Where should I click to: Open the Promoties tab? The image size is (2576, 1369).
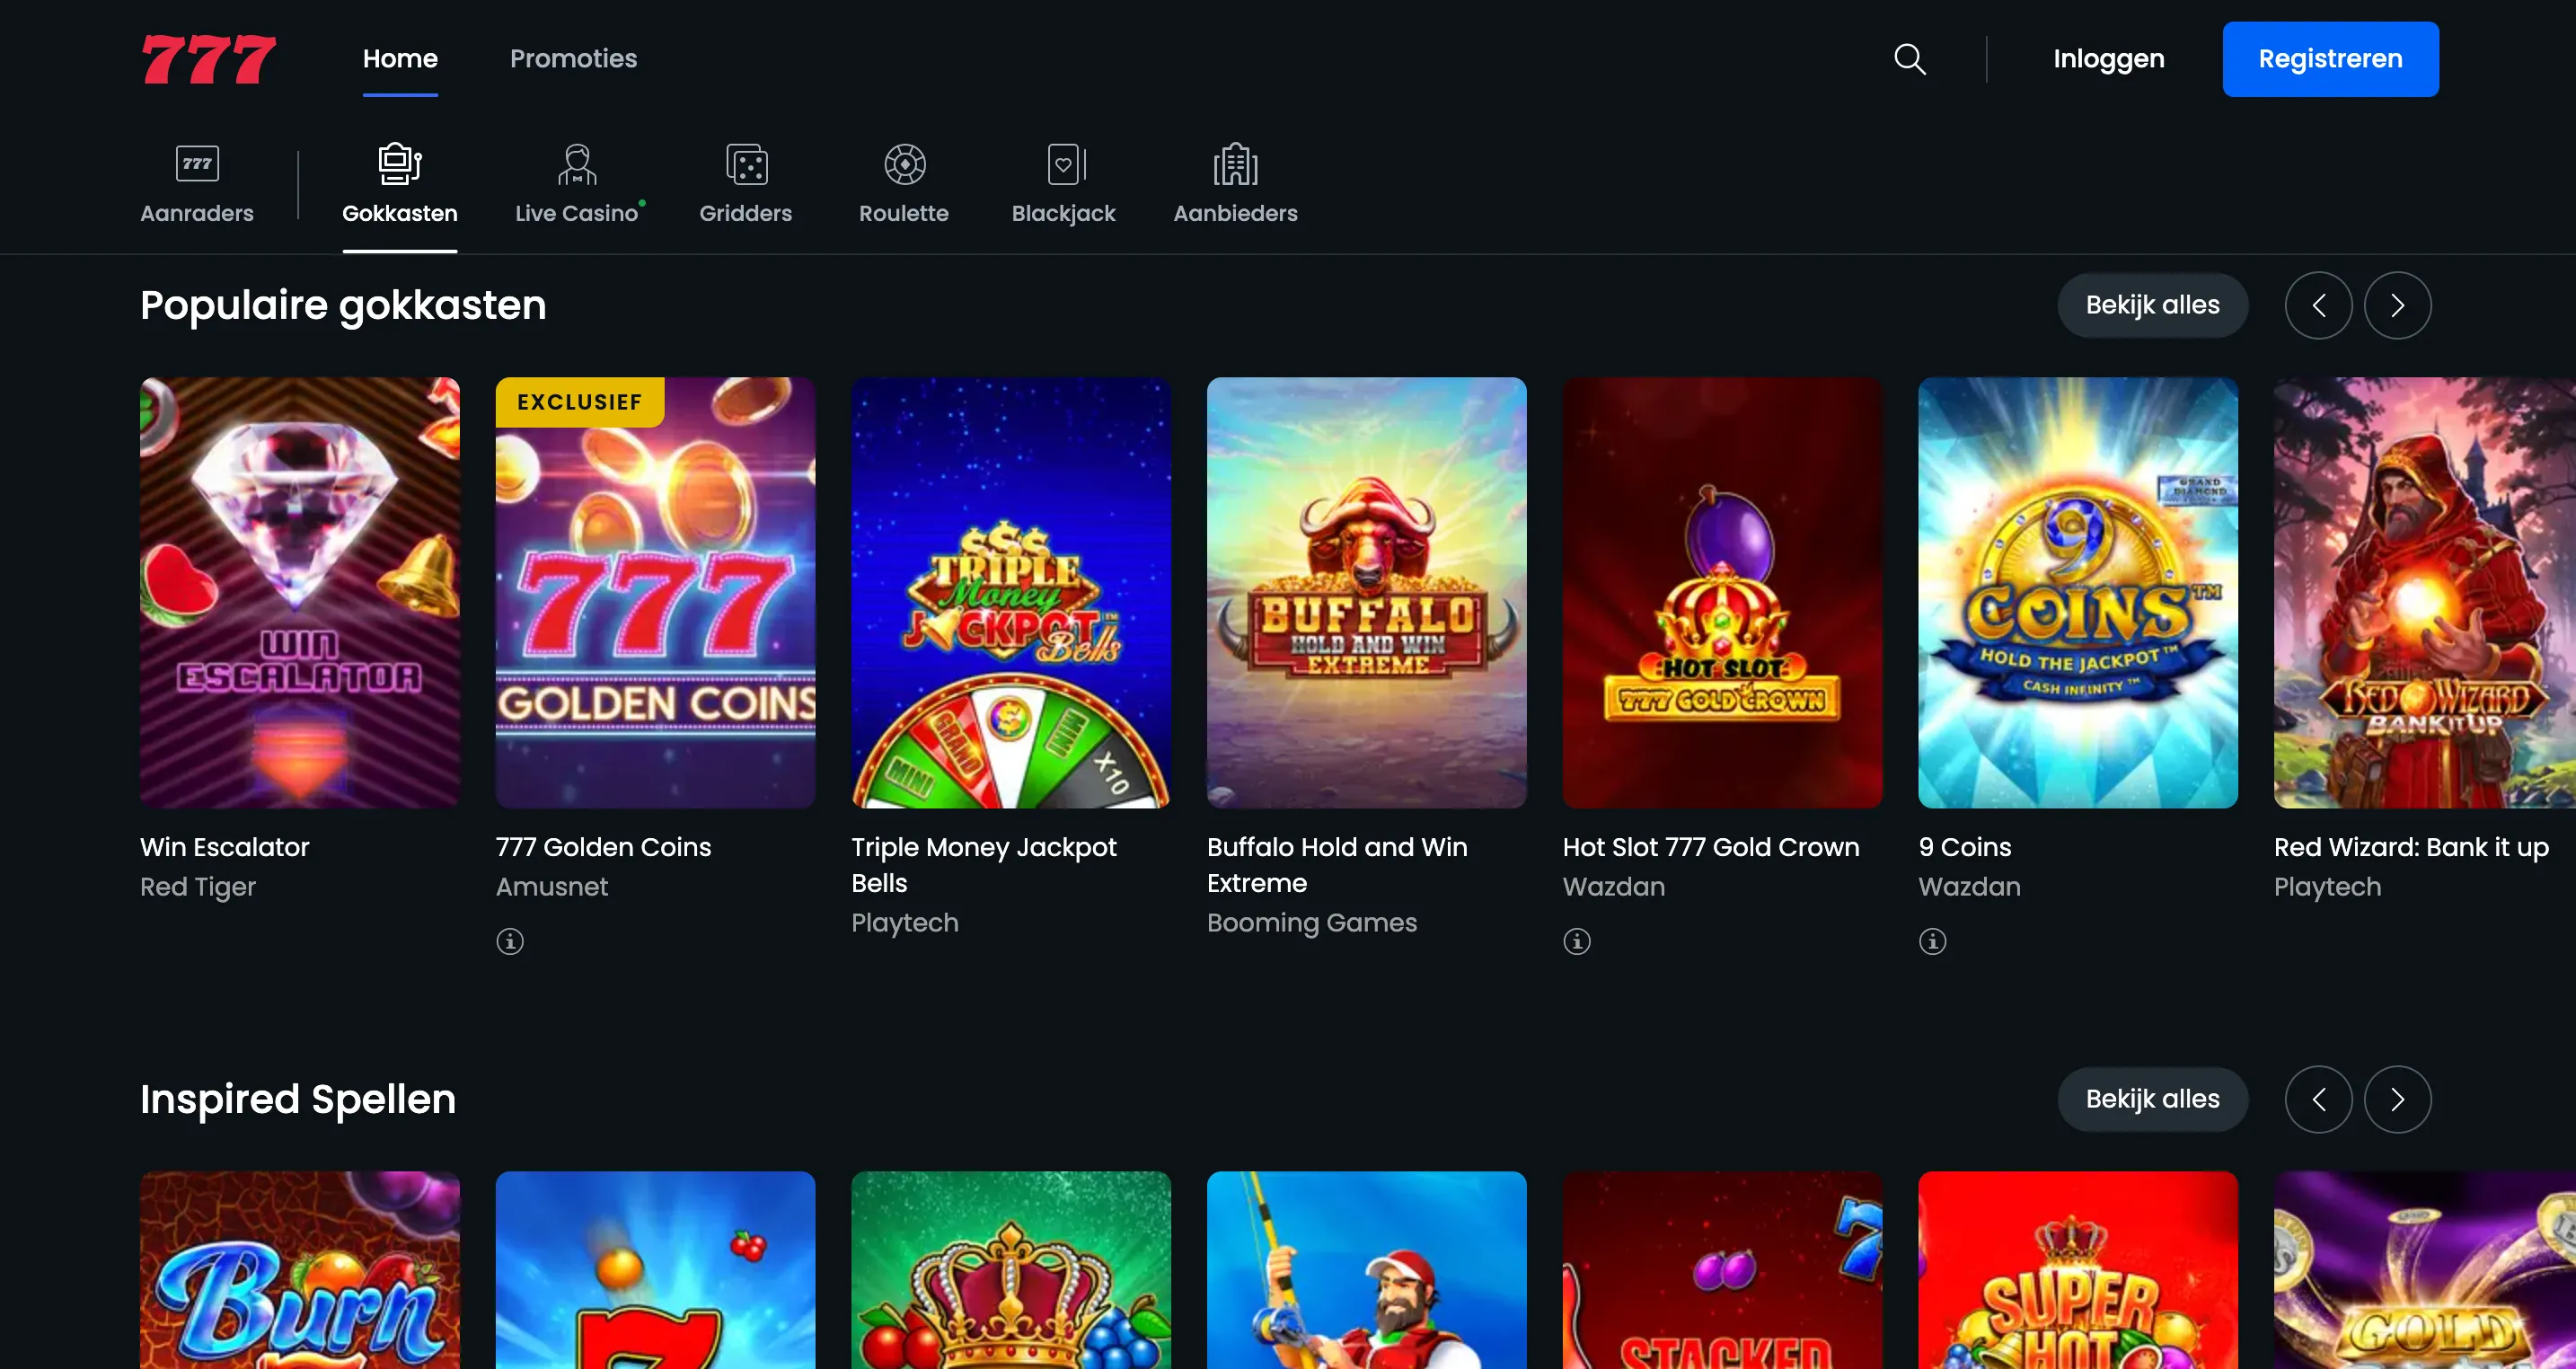pyautogui.click(x=573, y=59)
